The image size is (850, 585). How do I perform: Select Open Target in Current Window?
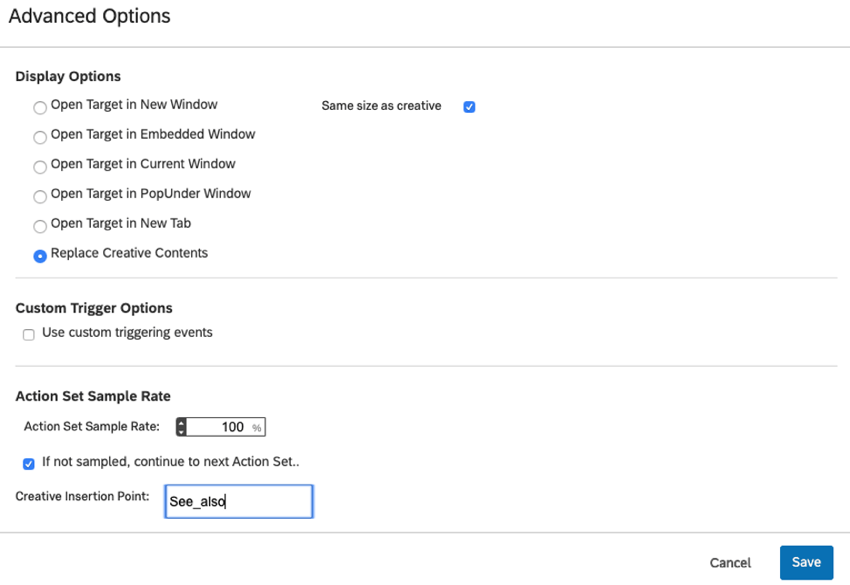pyautogui.click(x=40, y=167)
